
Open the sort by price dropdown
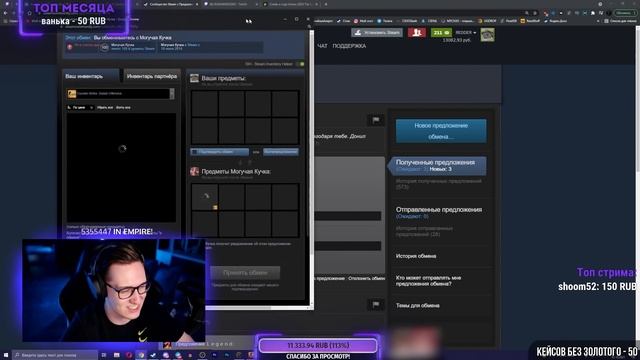tap(80, 108)
